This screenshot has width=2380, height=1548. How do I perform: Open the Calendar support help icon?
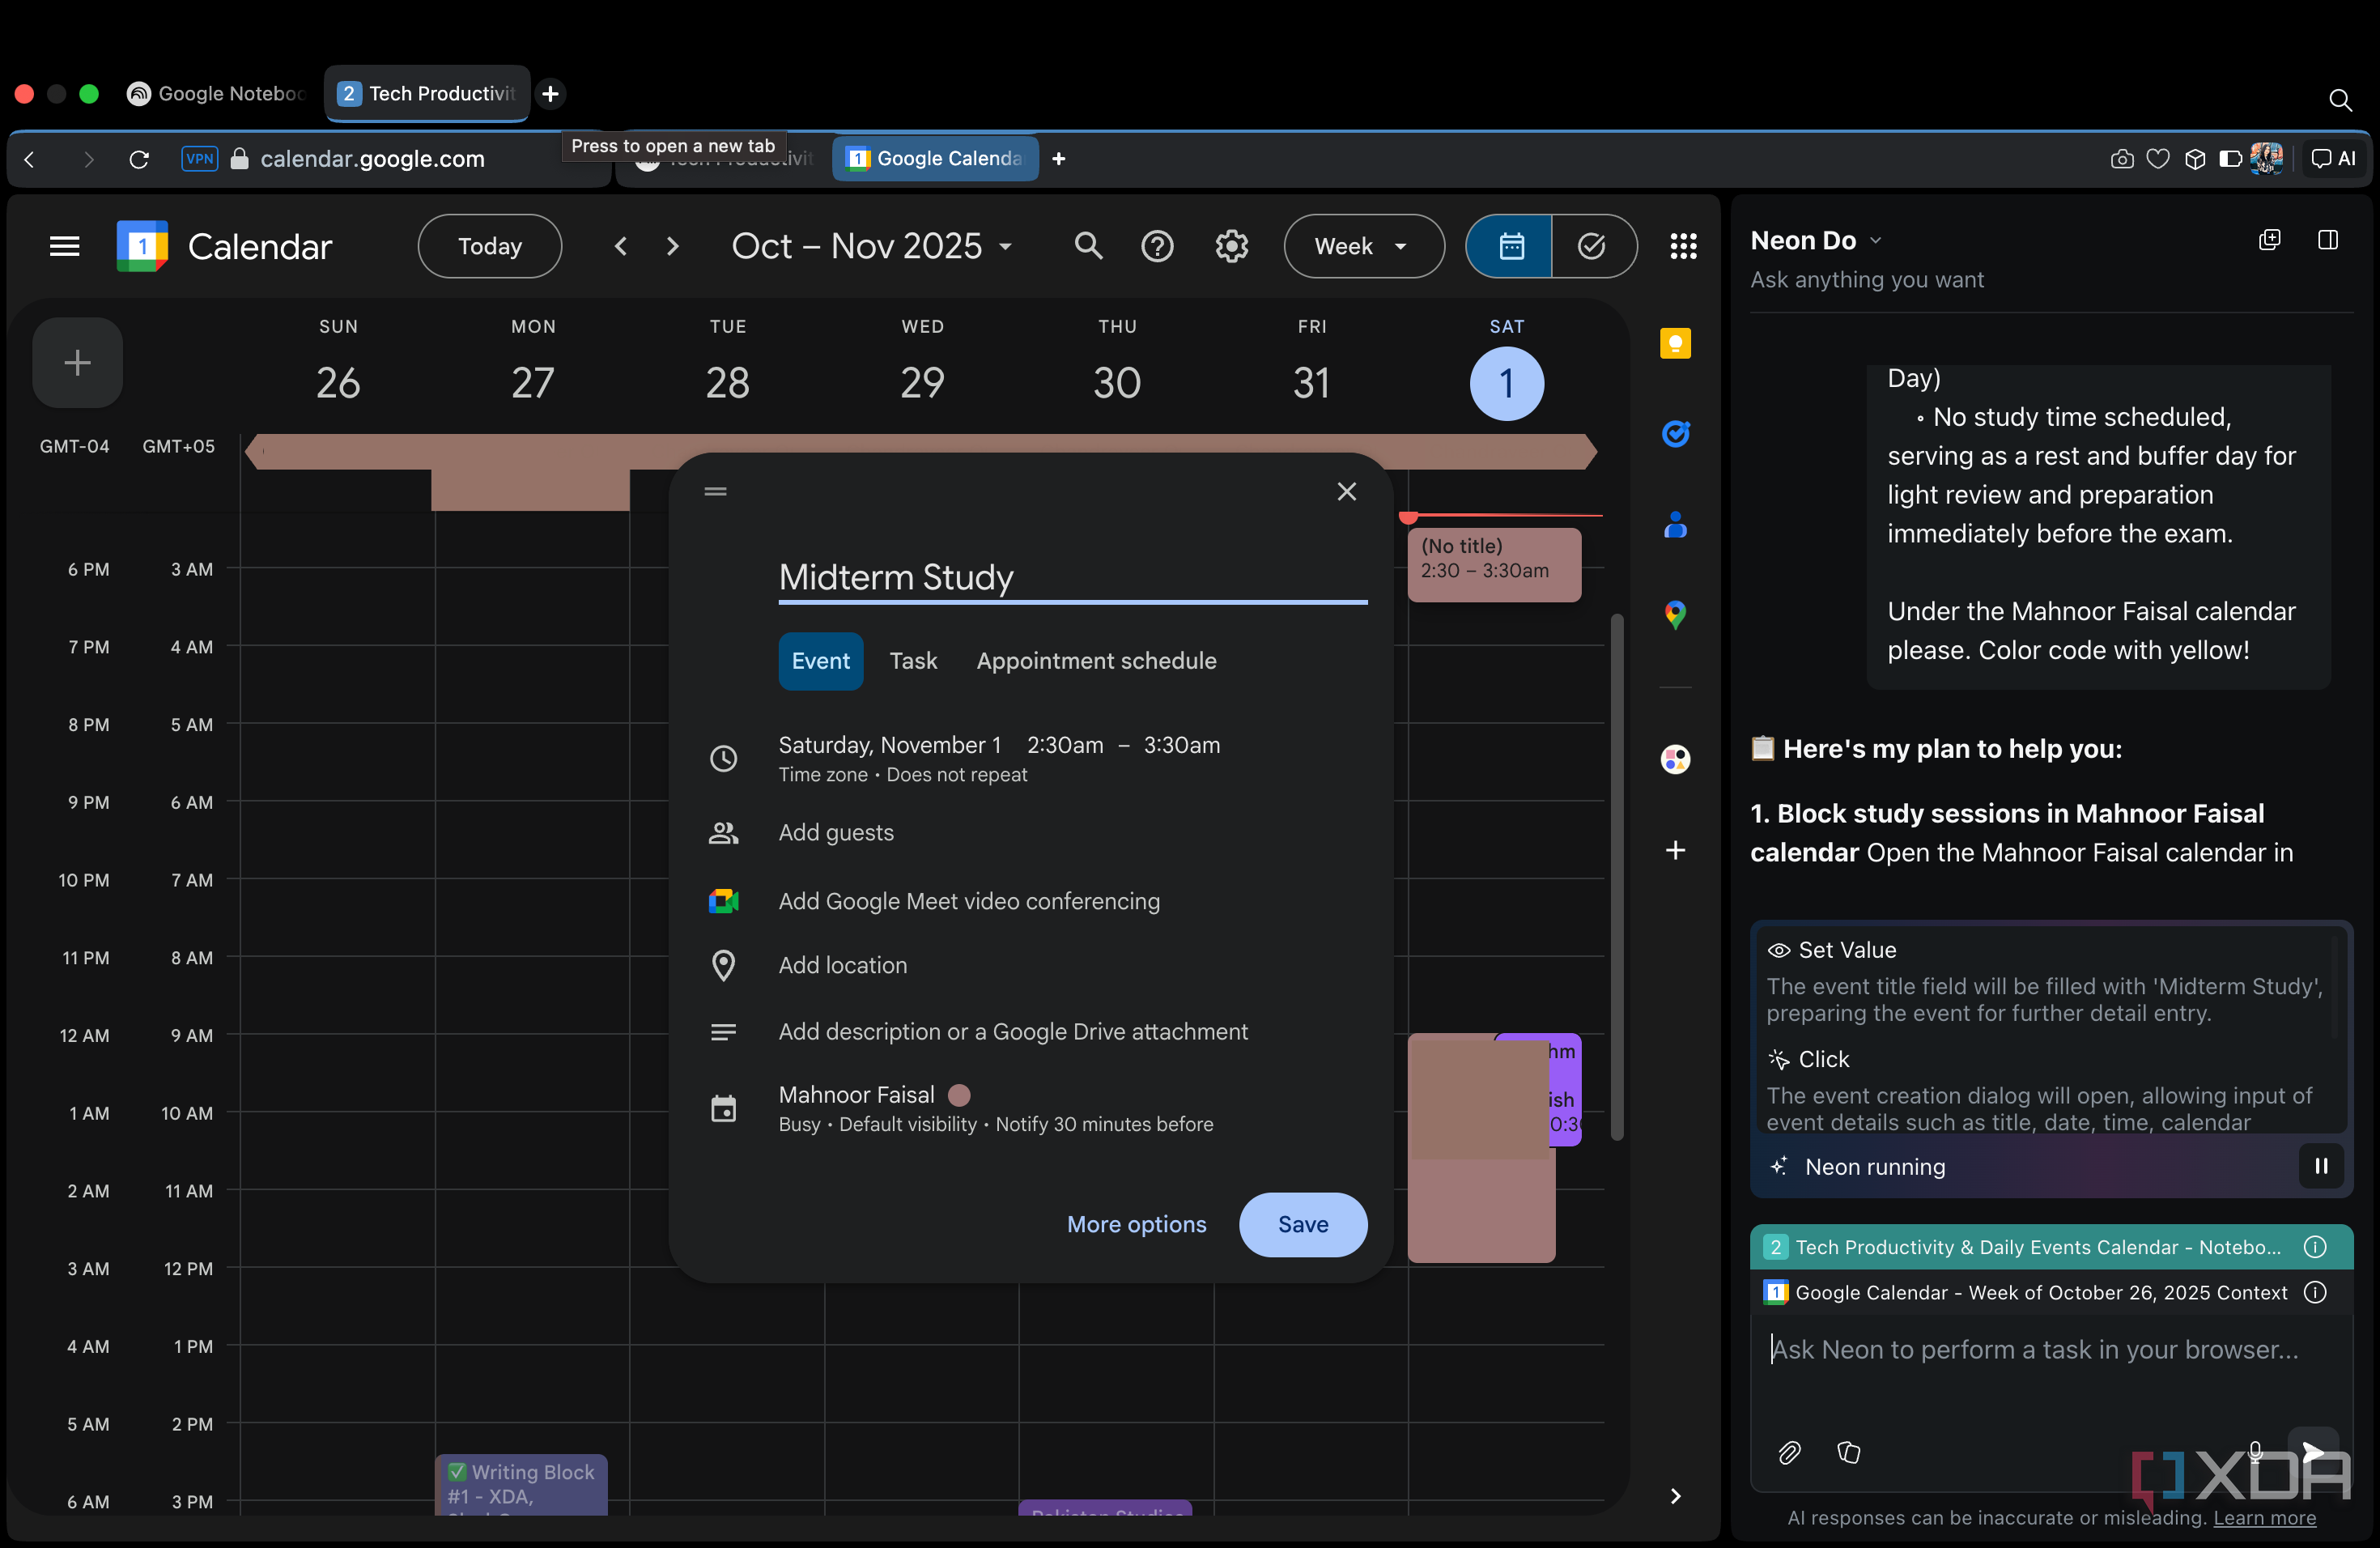click(x=1157, y=246)
